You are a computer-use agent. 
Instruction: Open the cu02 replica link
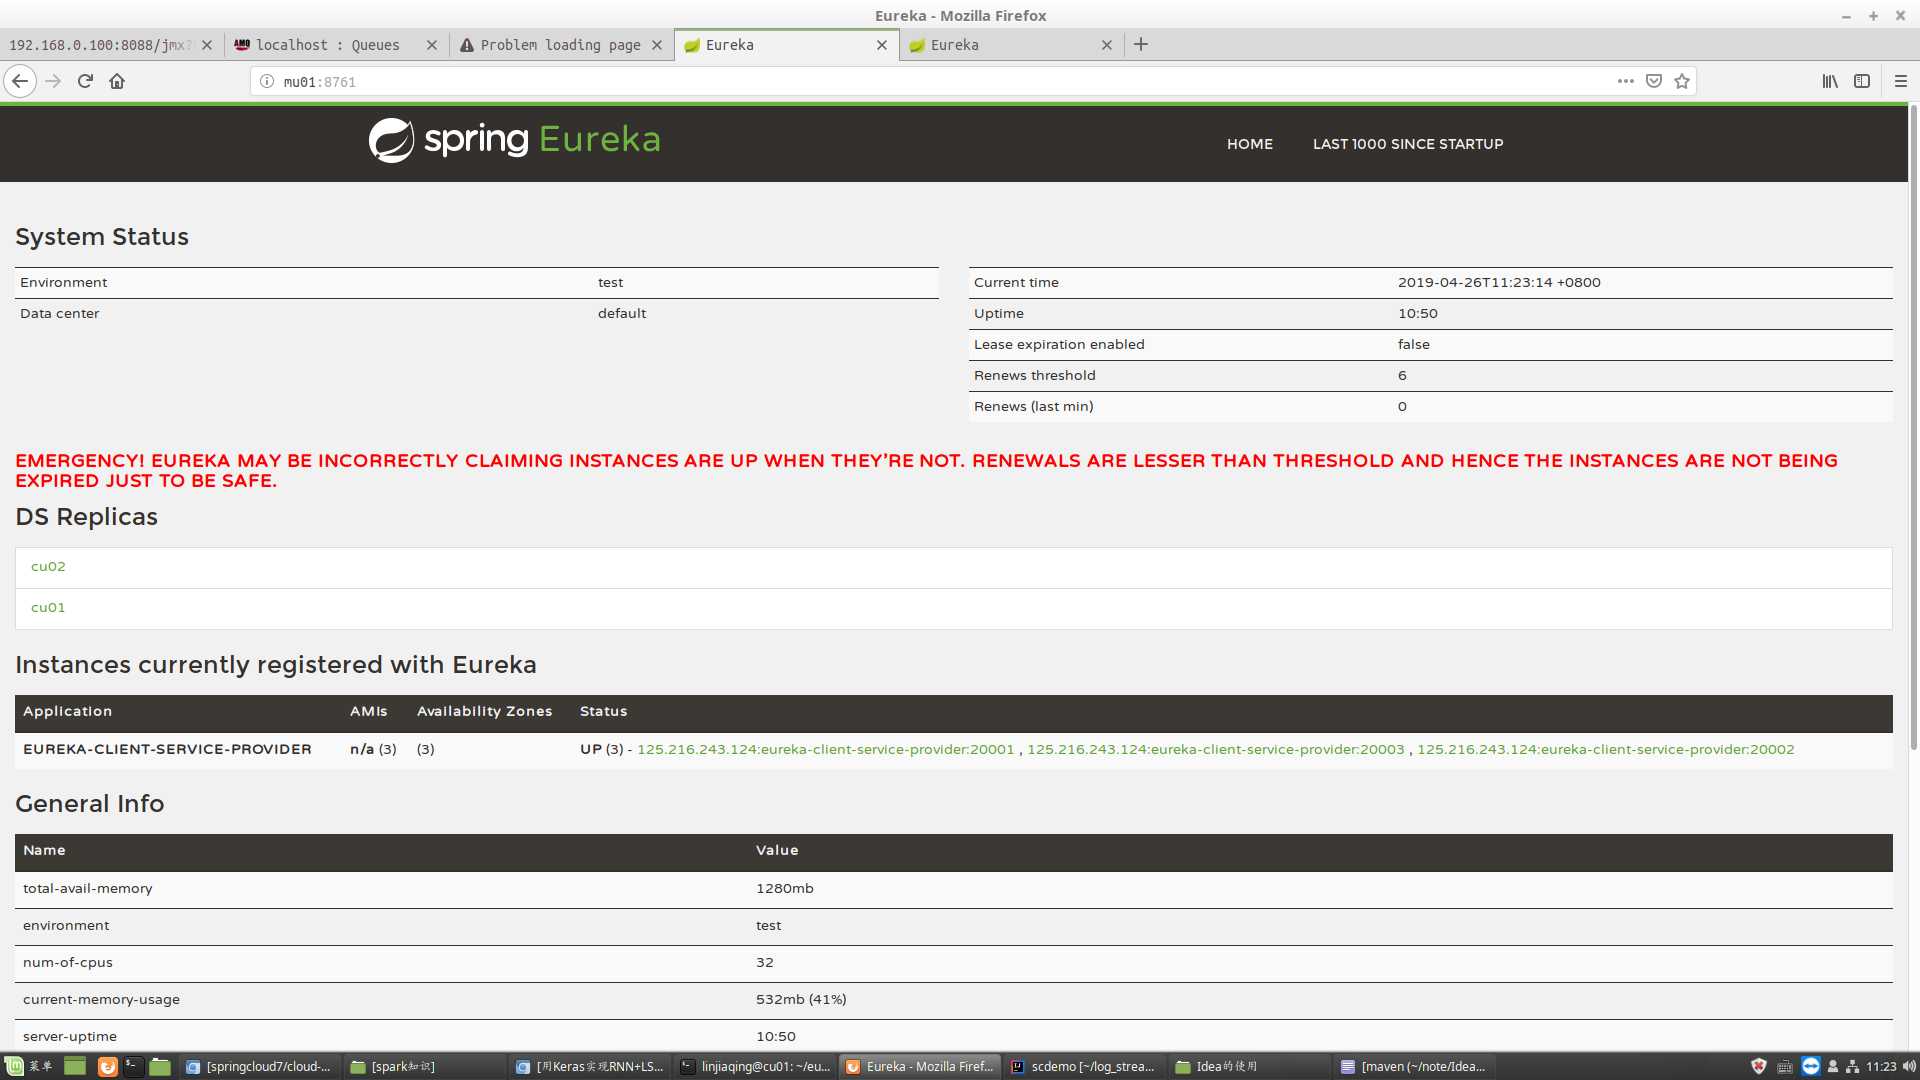tap(48, 566)
